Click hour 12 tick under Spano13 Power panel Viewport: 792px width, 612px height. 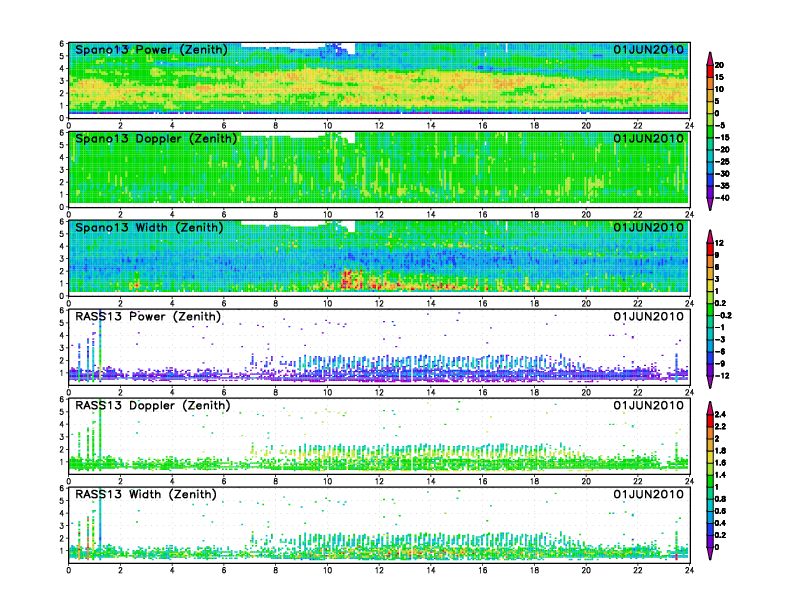pos(379,125)
